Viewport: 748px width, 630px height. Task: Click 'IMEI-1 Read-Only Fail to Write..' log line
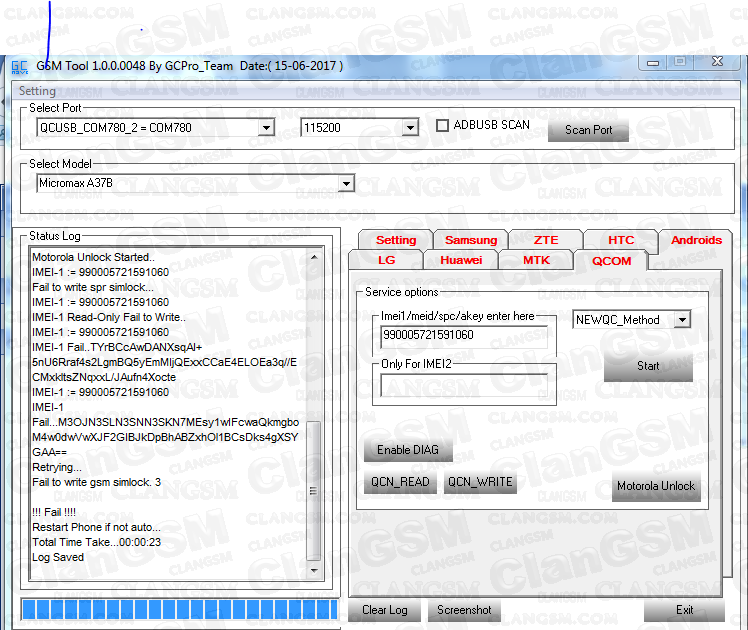tap(109, 317)
